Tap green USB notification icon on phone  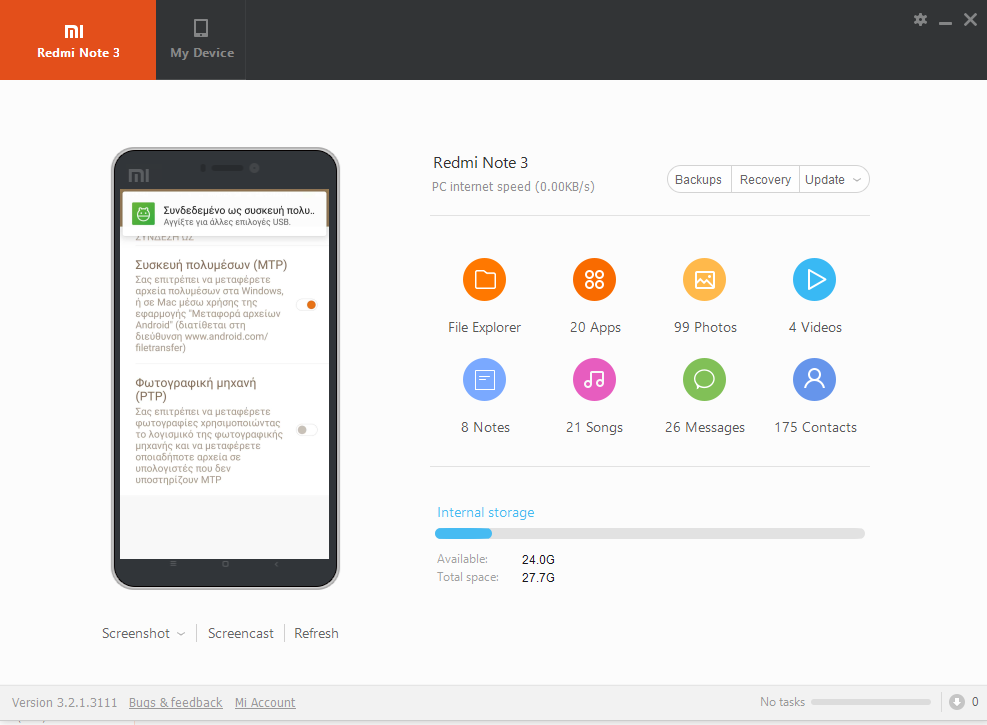tap(143, 215)
